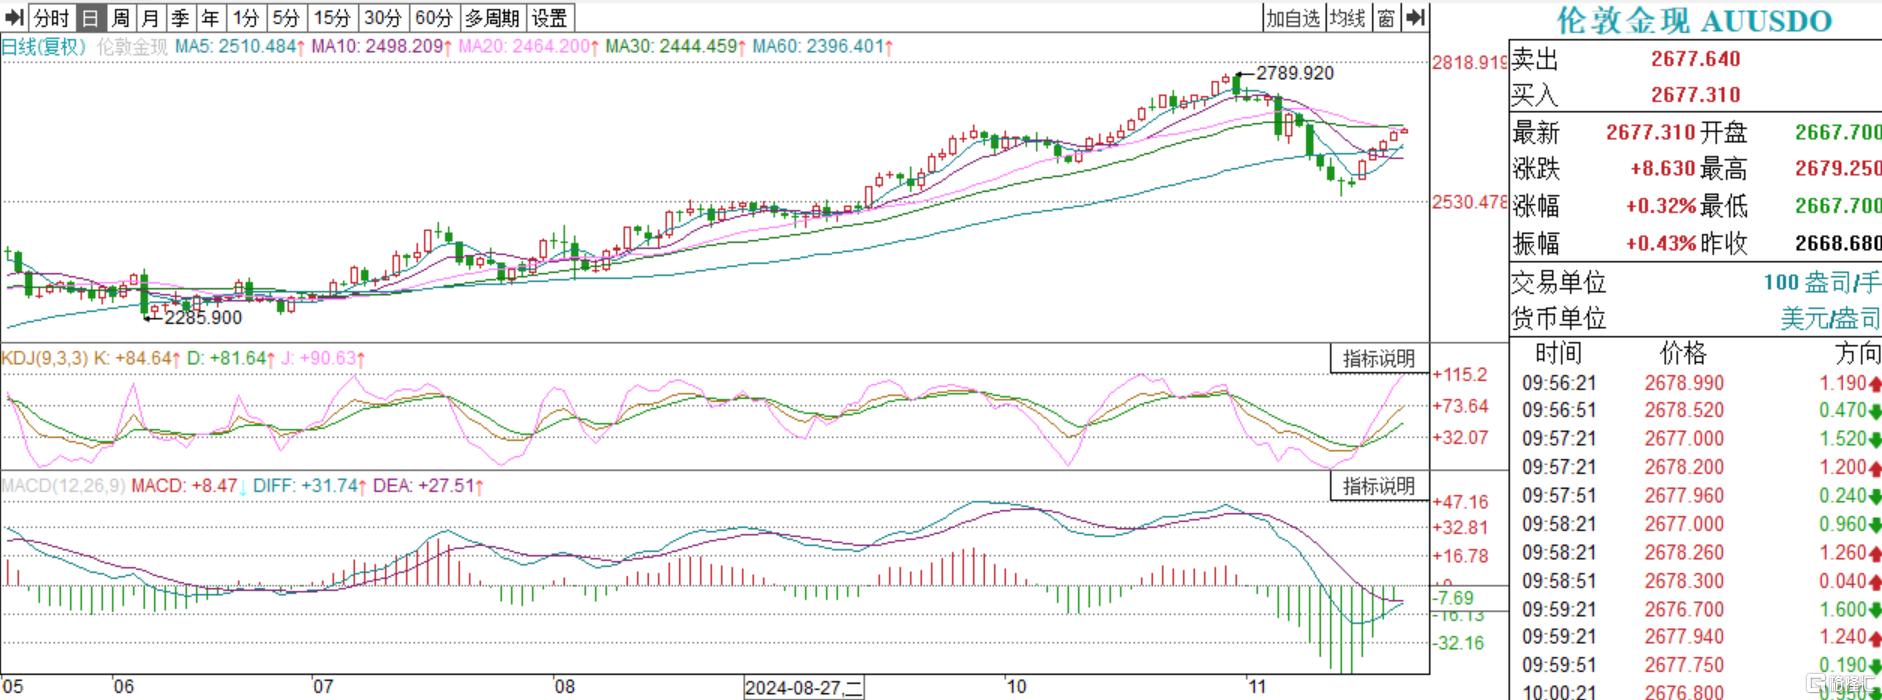Choose the 15分 timeframe tab

[332, 18]
